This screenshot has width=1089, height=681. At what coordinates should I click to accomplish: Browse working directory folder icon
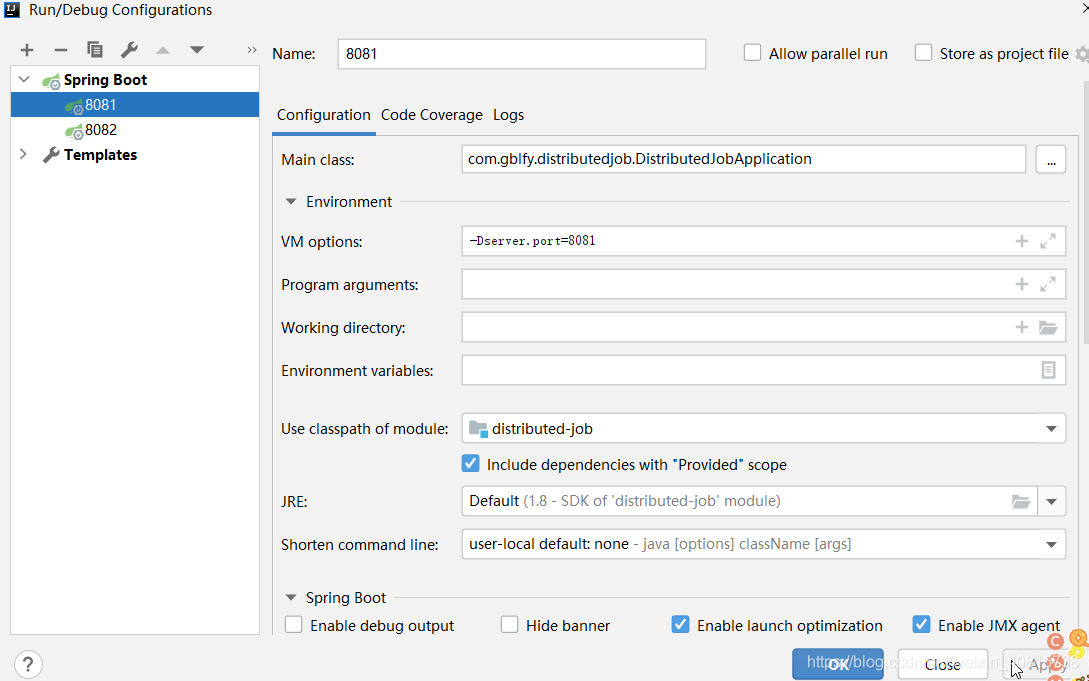click(1048, 327)
